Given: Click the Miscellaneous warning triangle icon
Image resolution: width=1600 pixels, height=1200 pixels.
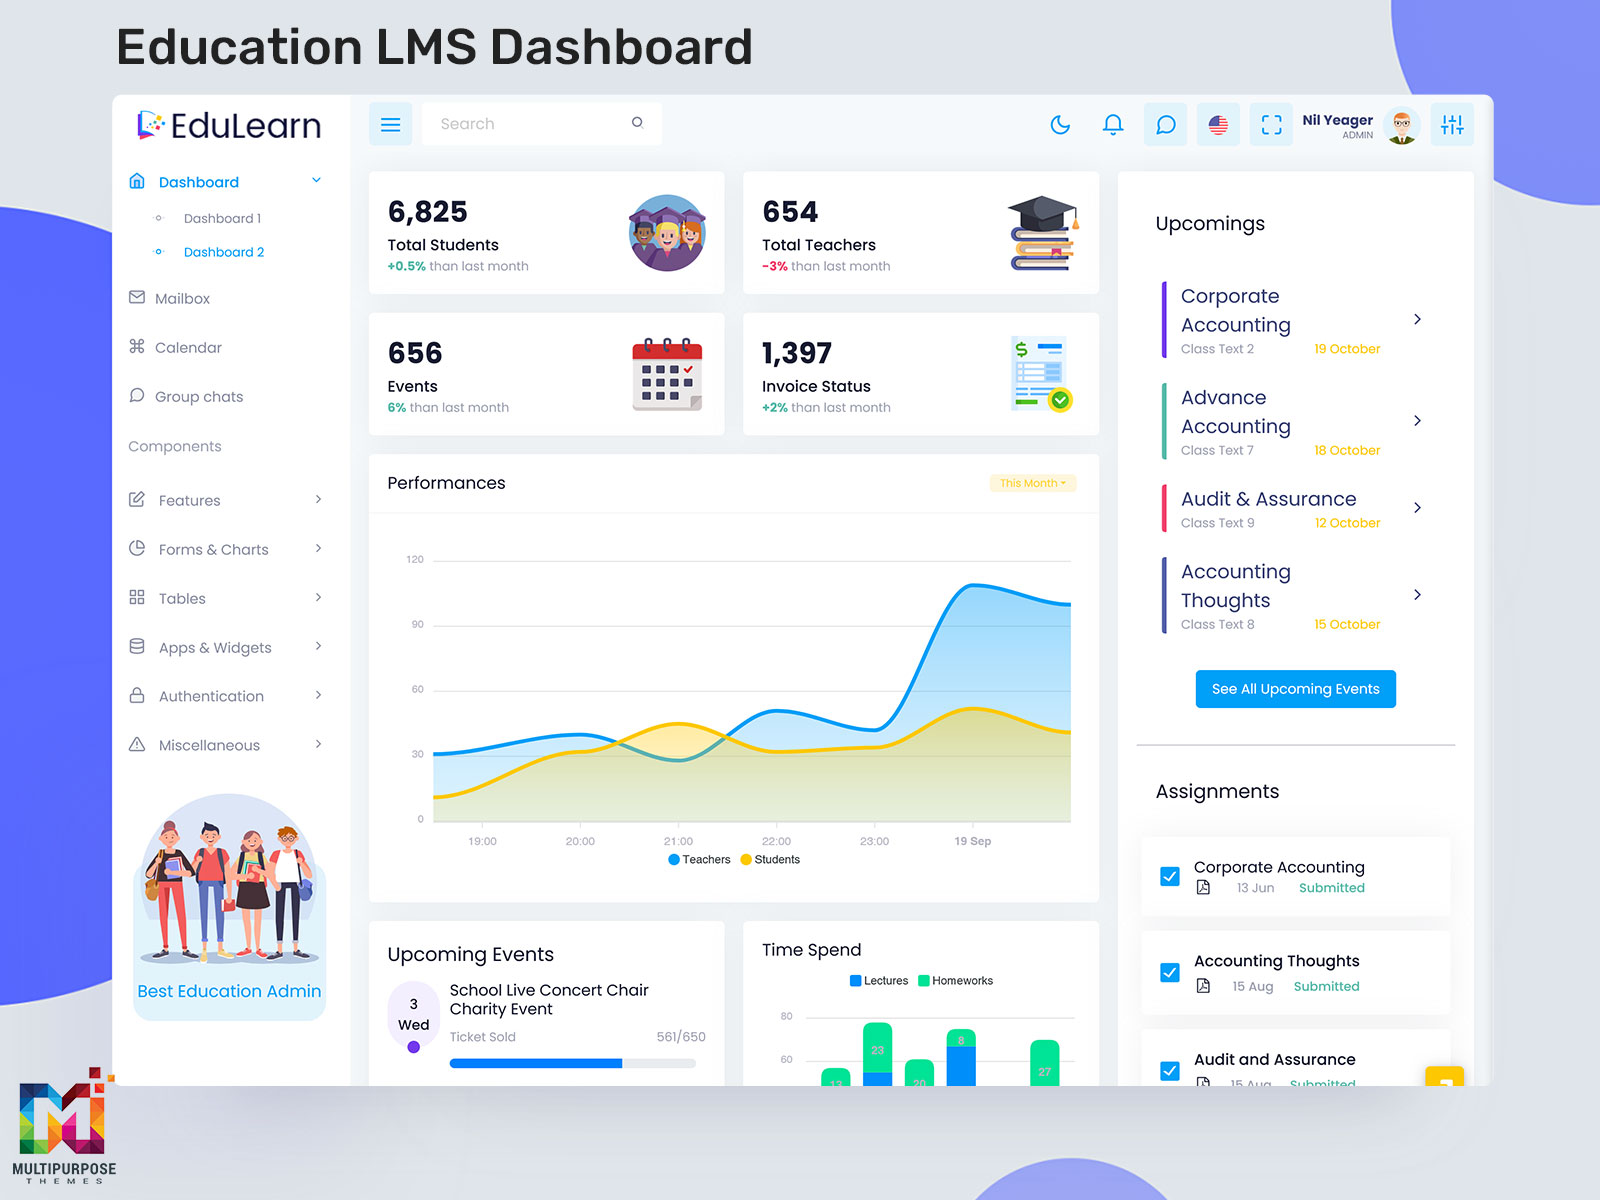Looking at the screenshot, I should [137, 744].
